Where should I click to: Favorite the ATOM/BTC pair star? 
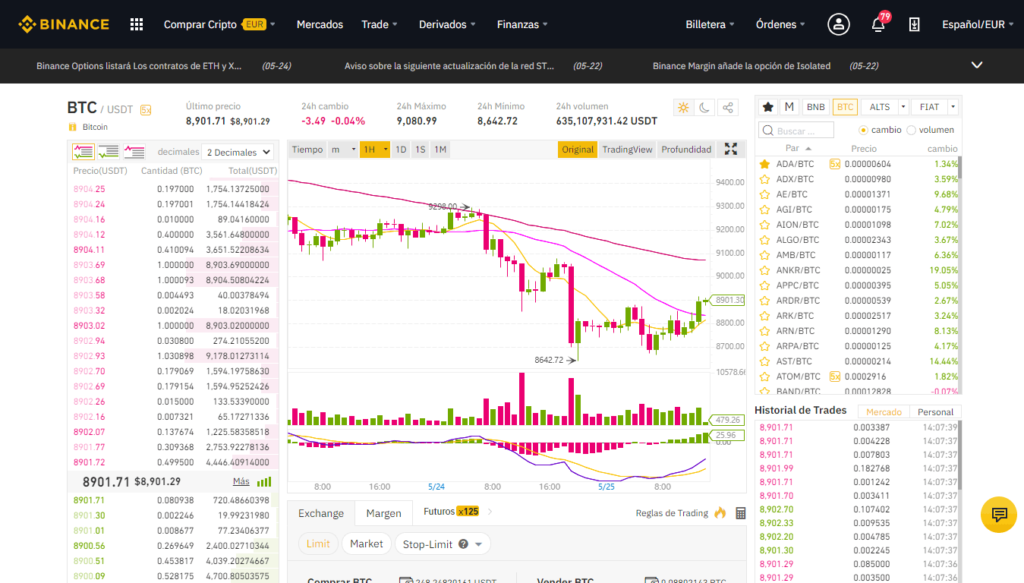765,377
